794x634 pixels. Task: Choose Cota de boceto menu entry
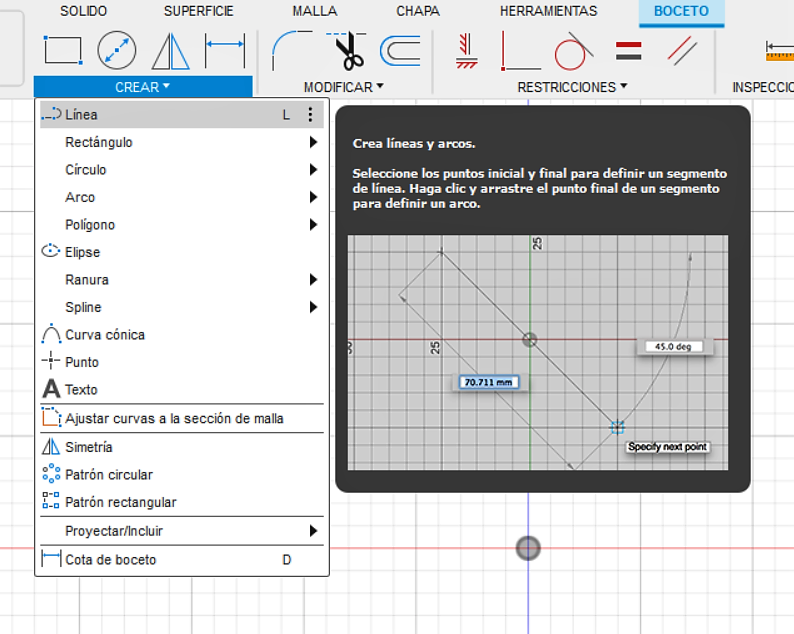click(182, 560)
